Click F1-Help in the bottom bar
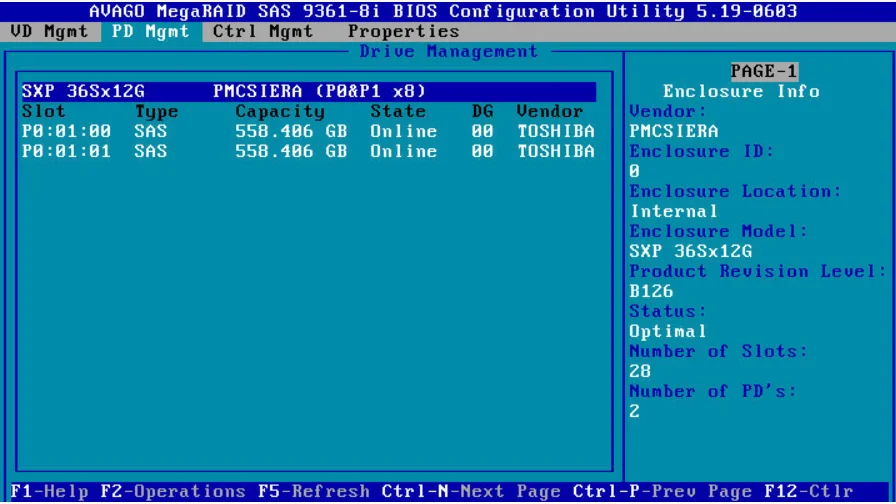The width and height of the screenshot is (896, 504). coord(49,491)
